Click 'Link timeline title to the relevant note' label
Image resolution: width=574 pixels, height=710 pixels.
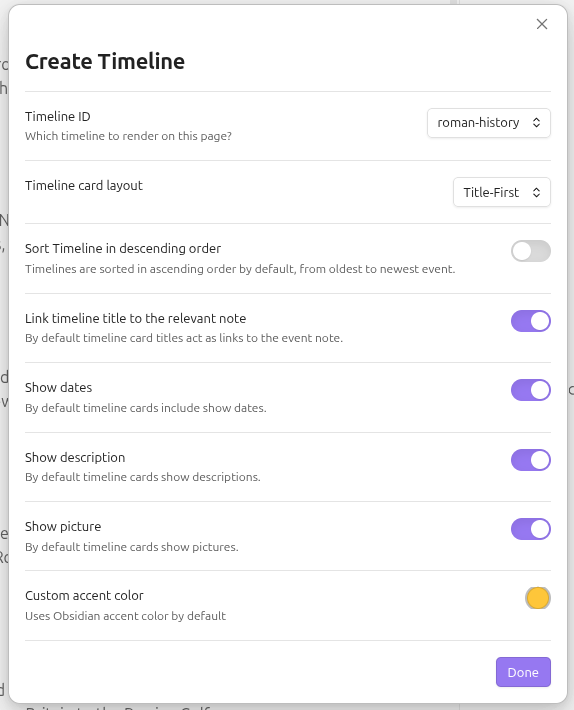[135, 319]
